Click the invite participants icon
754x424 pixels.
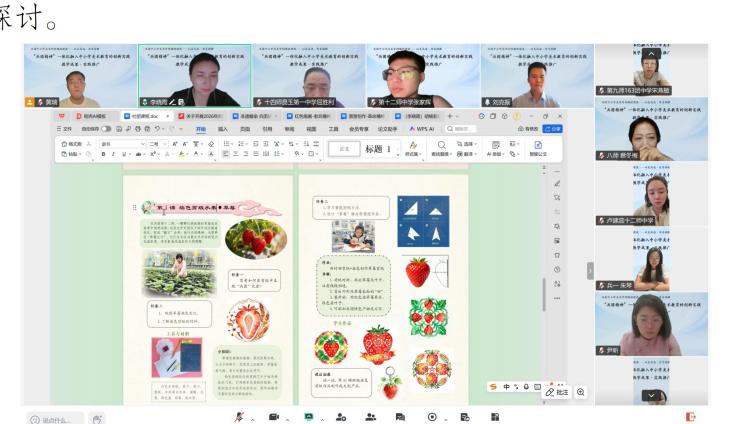pyautogui.click(x=341, y=417)
